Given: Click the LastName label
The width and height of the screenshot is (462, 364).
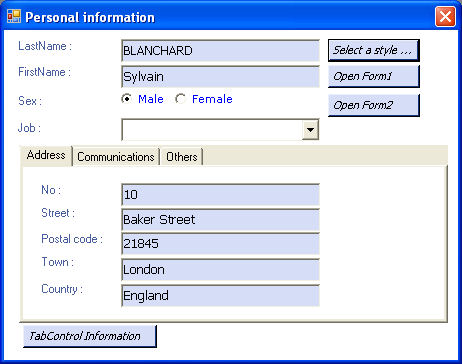Looking at the screenshot, I should pyautogui.click(x=45, y=46).
